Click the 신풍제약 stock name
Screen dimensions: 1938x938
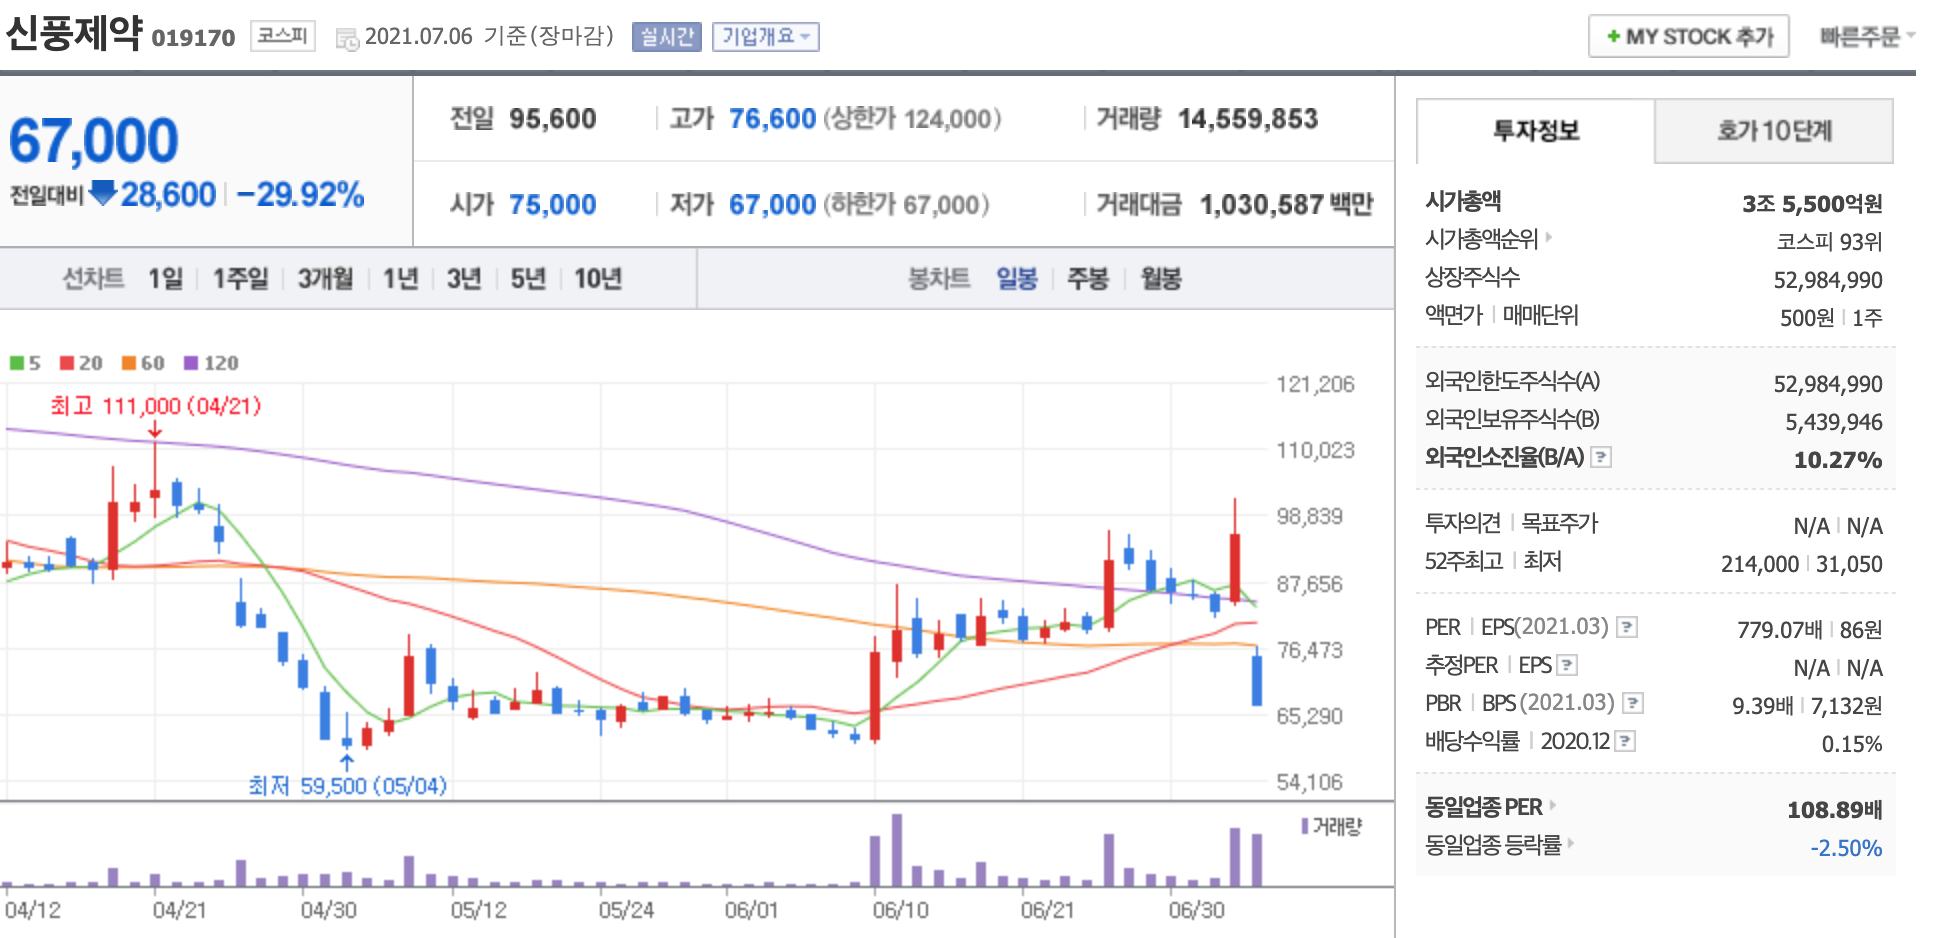pos(74,33)
